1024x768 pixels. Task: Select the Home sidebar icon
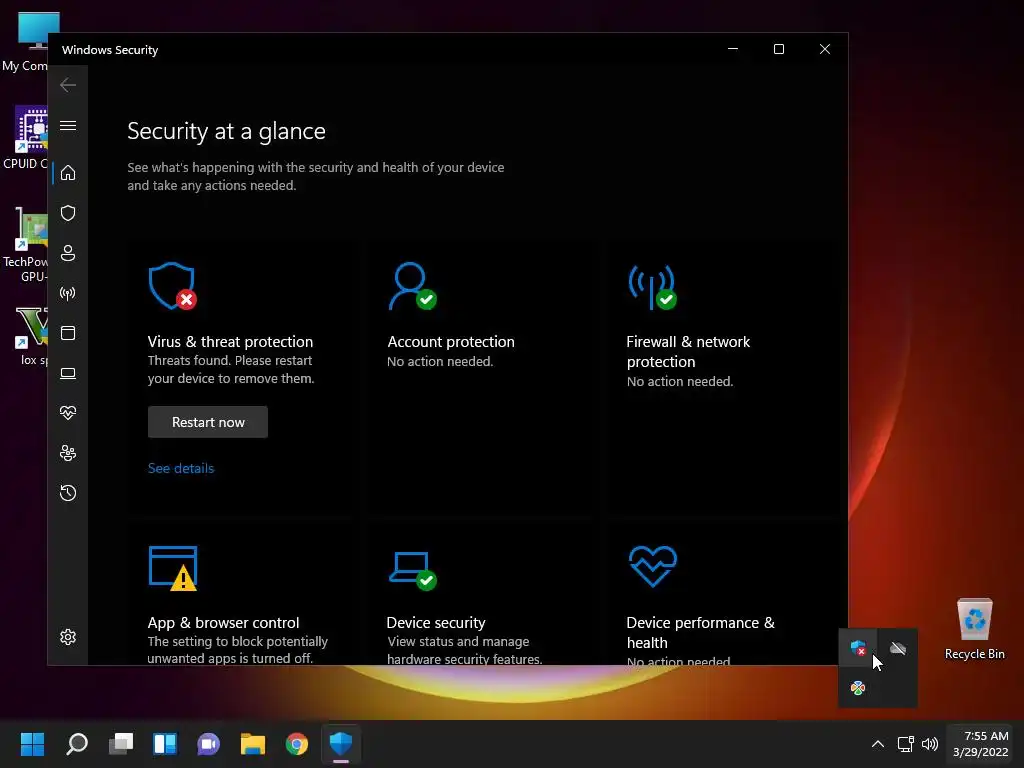coord(68,173)
